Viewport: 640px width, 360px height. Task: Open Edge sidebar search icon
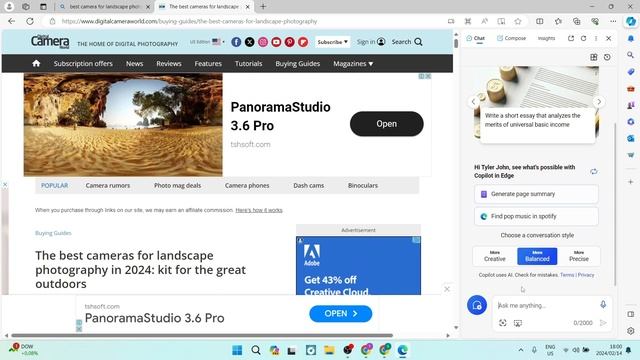click(631, 55)
